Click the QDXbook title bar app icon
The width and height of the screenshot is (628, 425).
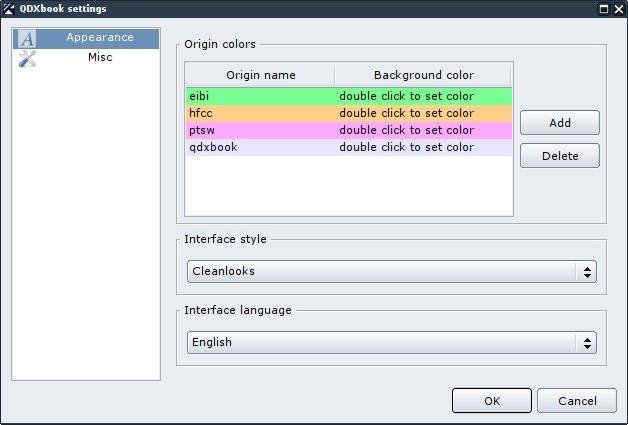point(9,8)
